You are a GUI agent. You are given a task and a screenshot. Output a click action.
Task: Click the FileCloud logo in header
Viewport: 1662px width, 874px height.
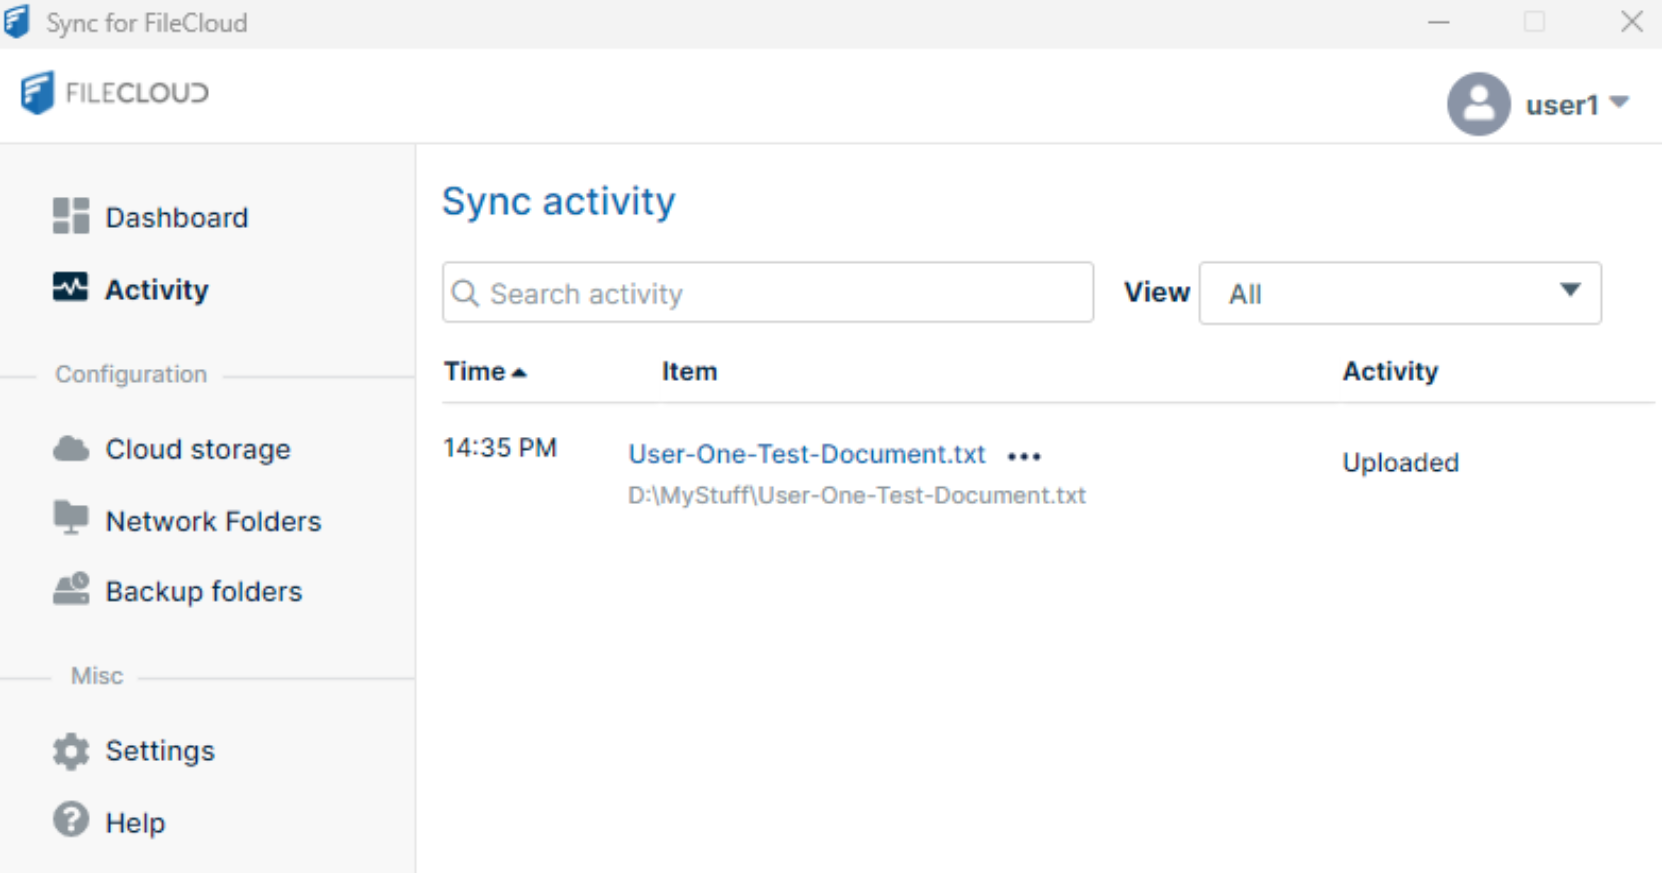point(114,93)
